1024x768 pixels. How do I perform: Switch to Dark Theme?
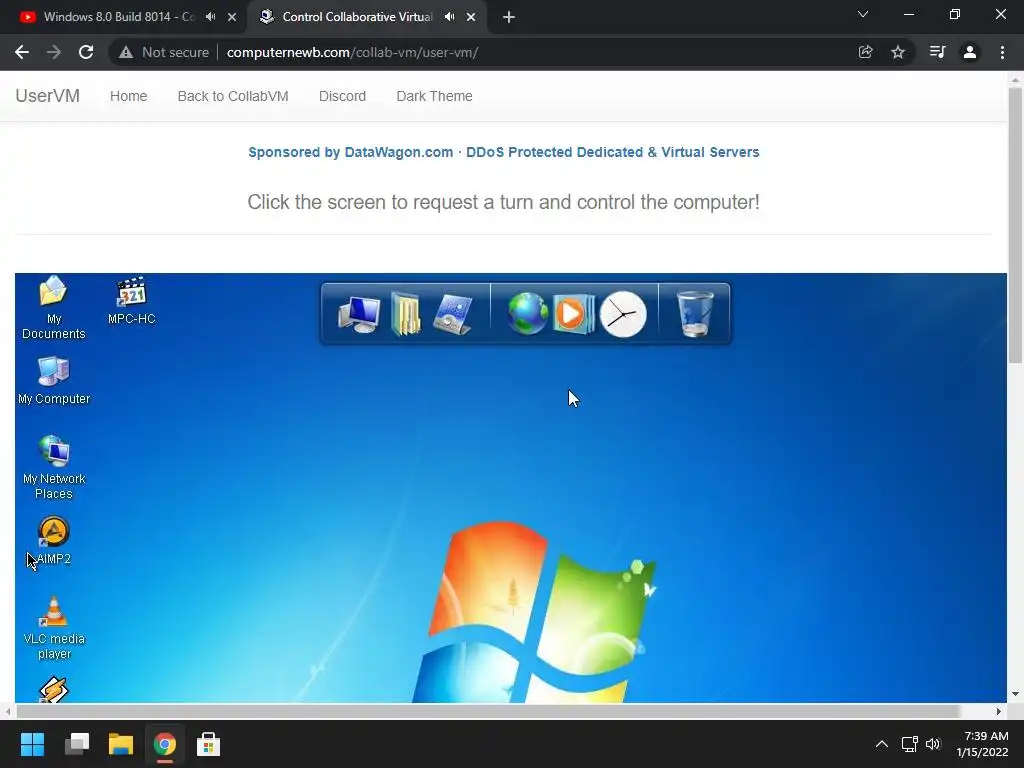(x=434, y=96)
